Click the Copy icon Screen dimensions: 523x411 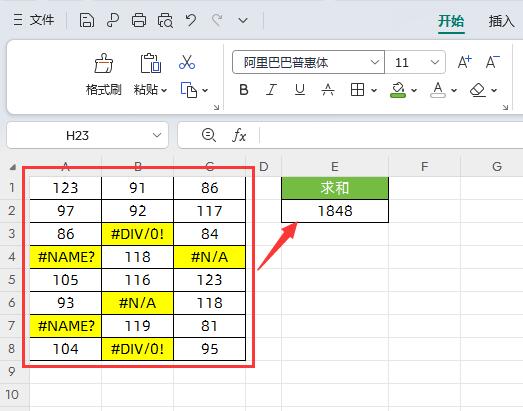pyautogui.click(x=189, y=90)
